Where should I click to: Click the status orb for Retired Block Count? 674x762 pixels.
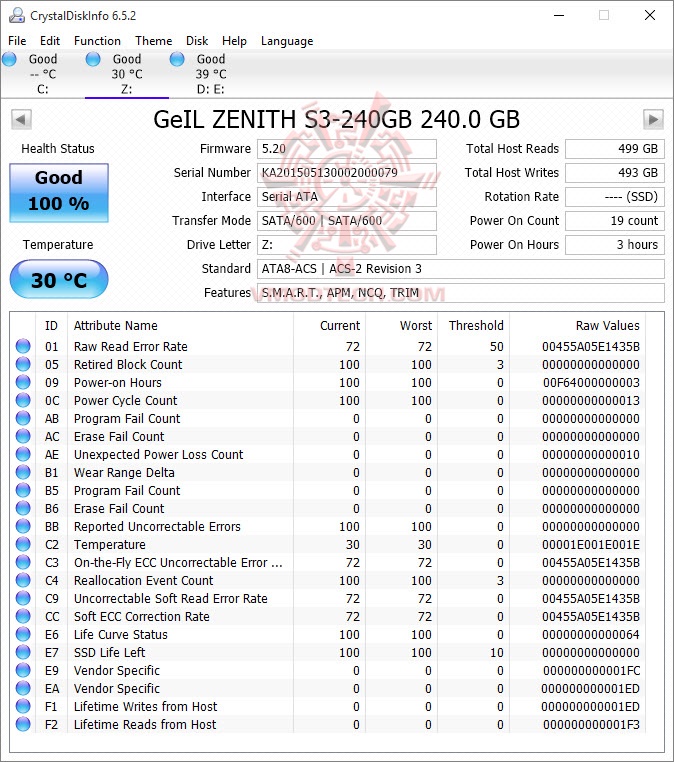point(23,364)
